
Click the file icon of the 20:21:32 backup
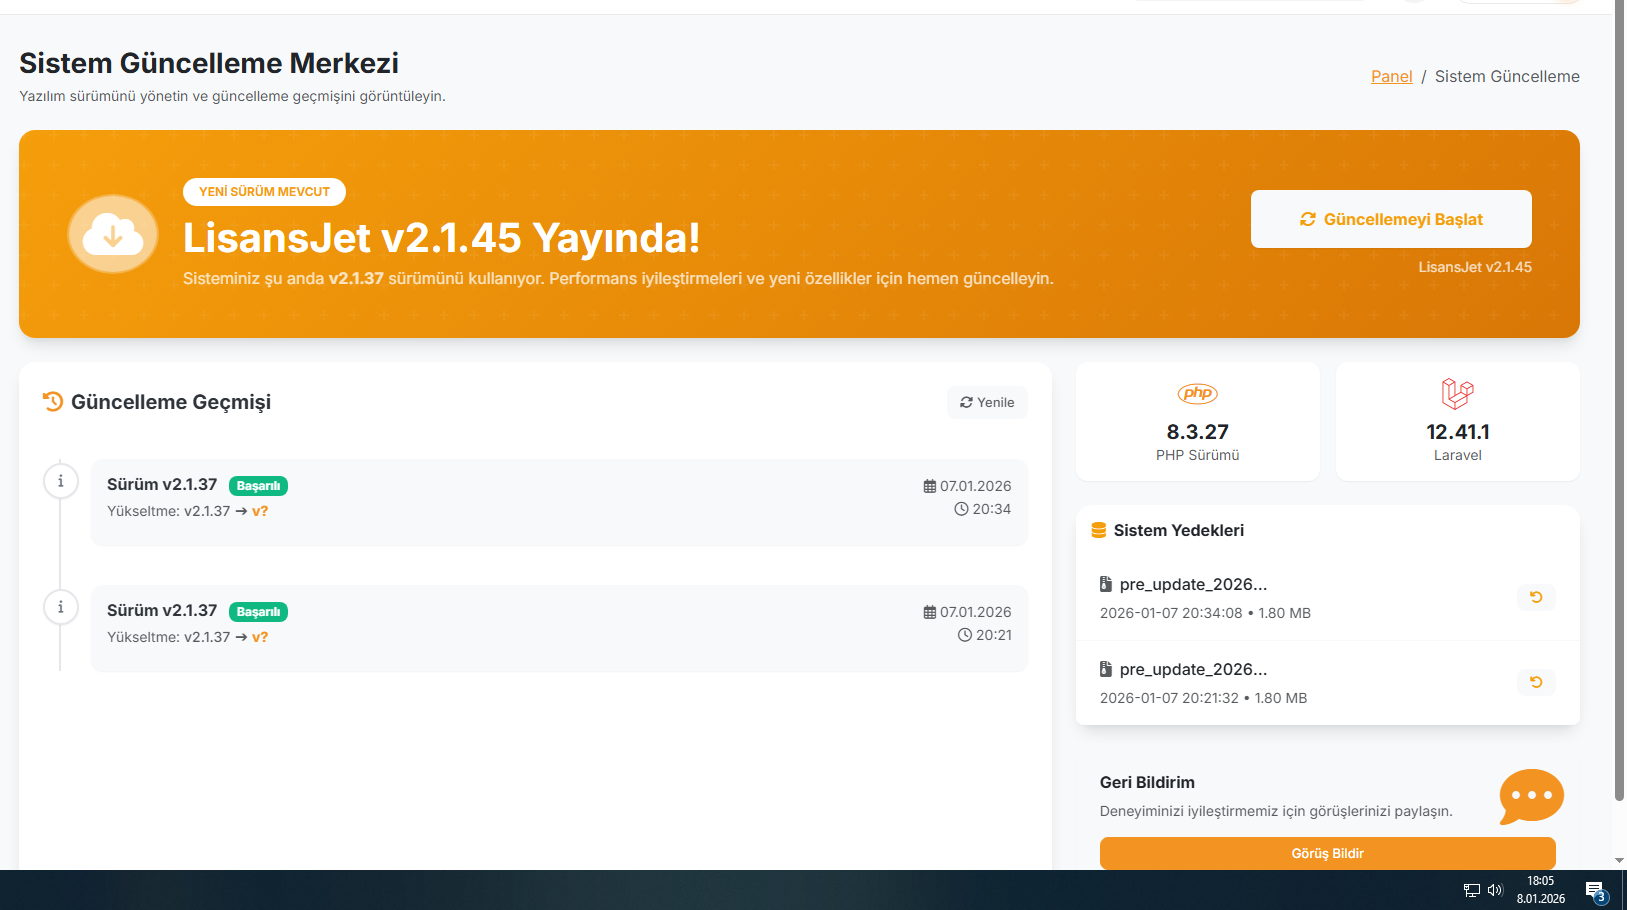pyautogui.click(x=1106, y=669)
